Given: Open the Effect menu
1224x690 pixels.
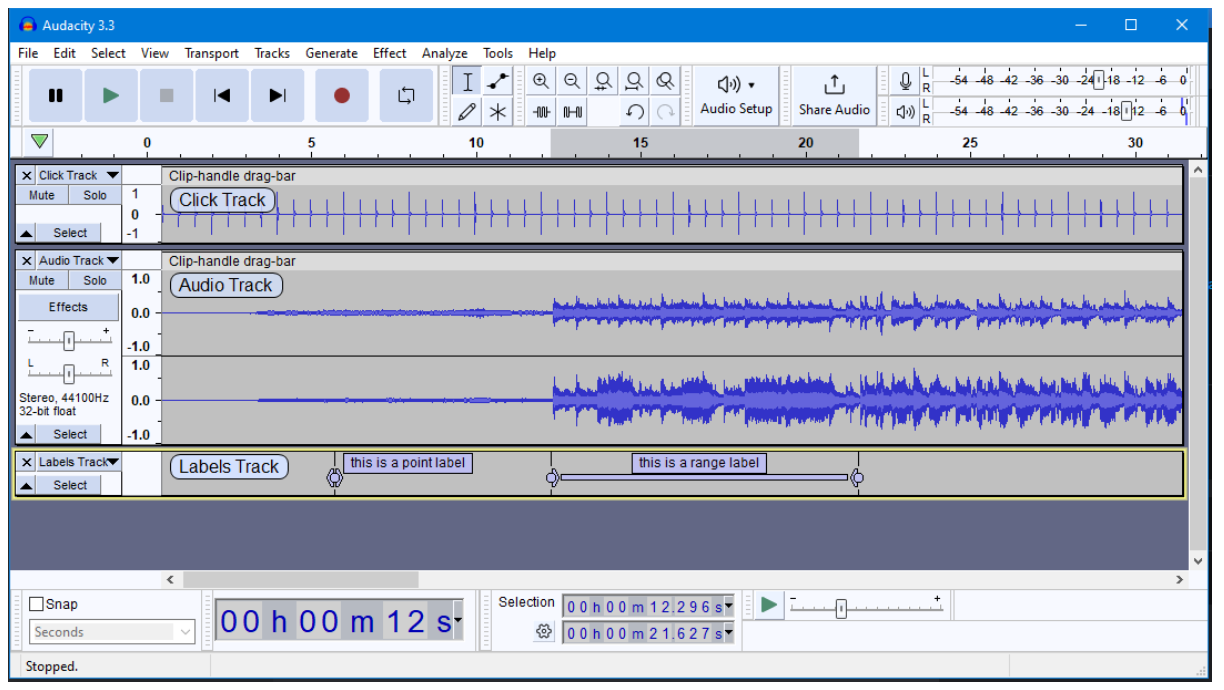Looking at the screenshot, I should click(x=390, y=53).
